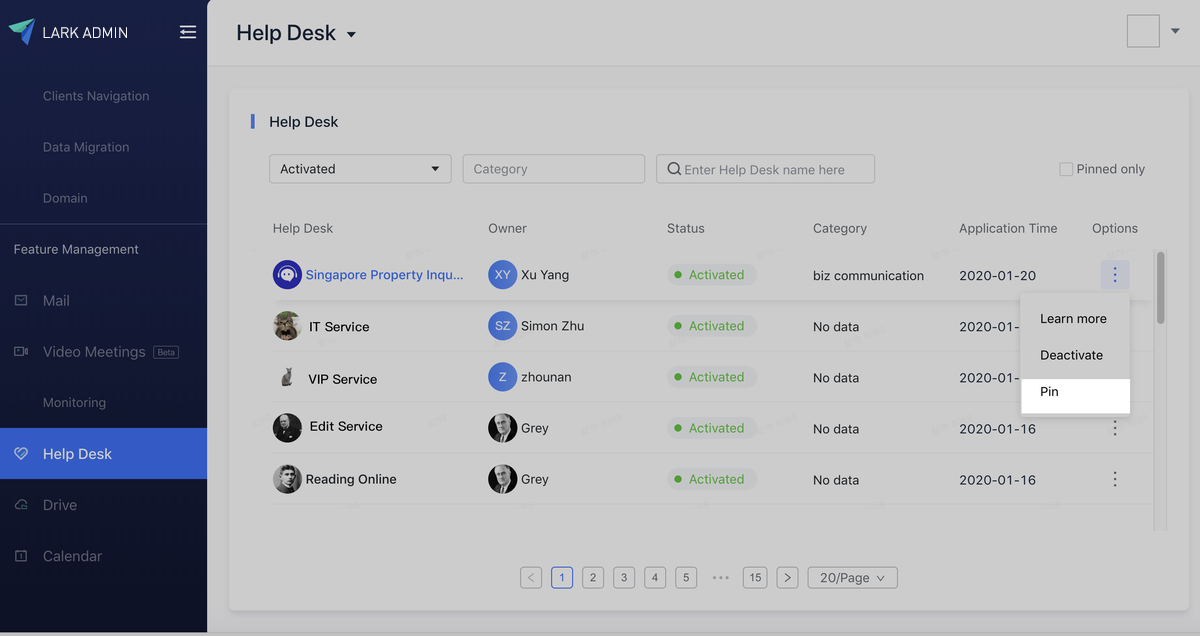Click the Category filter input field
Image resolution: width=1200 pixels, height=636 pixels.
553,169
